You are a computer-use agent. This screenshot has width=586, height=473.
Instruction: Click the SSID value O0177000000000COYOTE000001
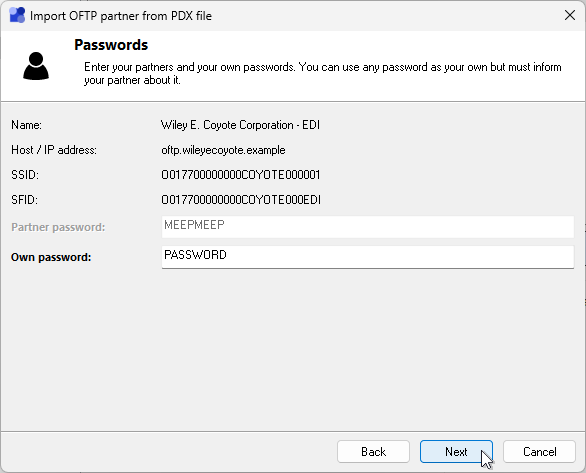tap(241, 175)
